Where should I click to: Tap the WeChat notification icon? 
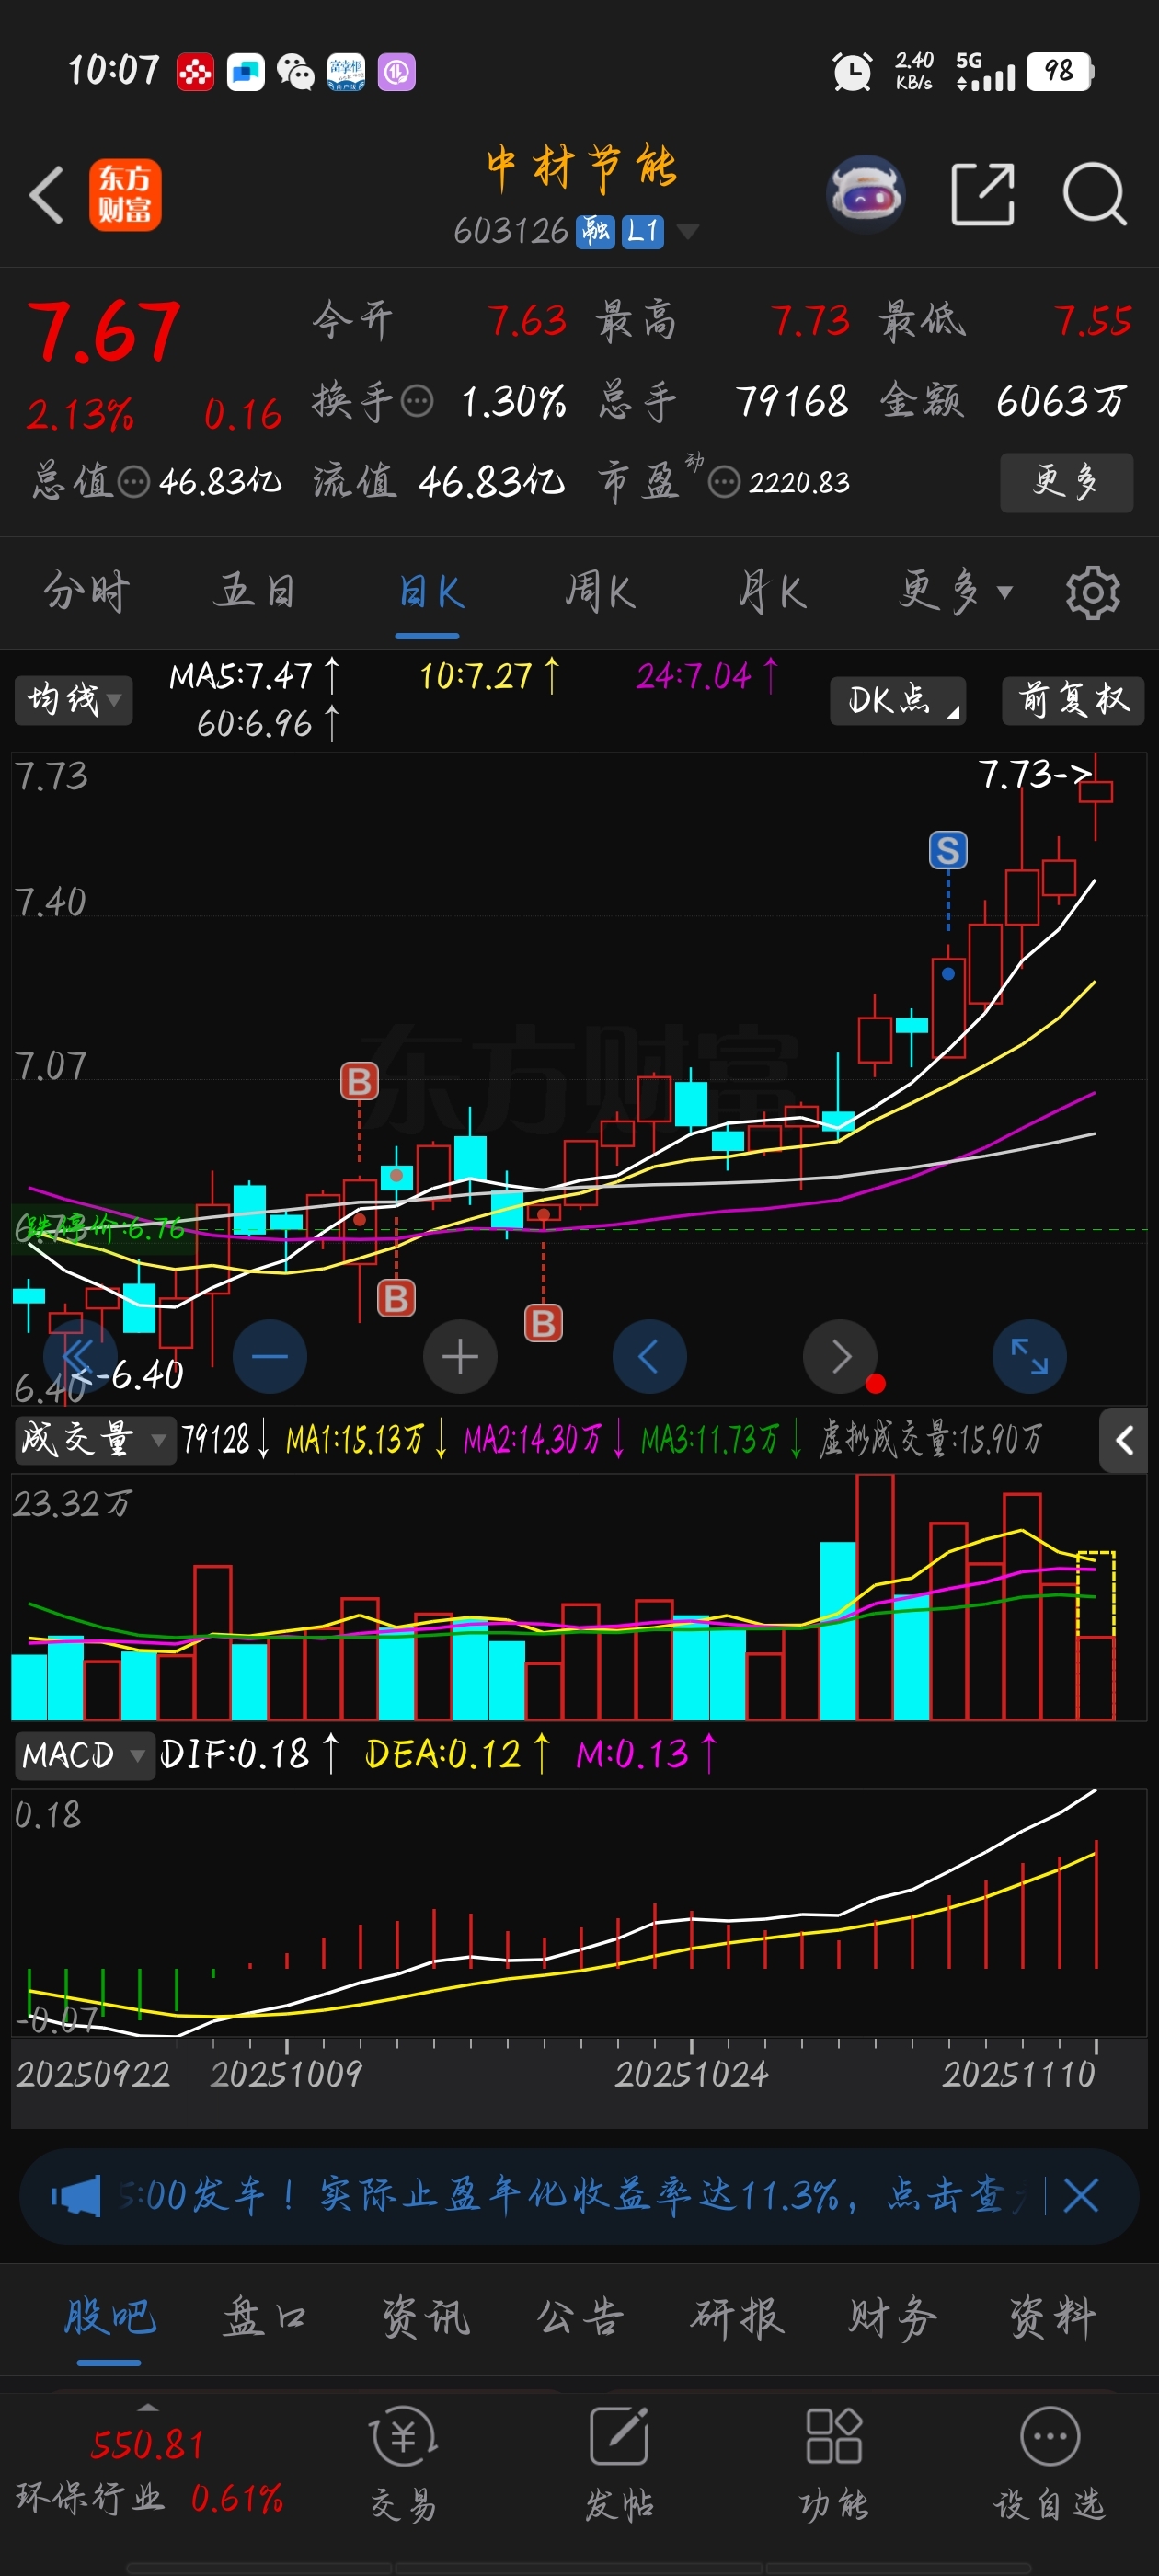click(295, 72)
